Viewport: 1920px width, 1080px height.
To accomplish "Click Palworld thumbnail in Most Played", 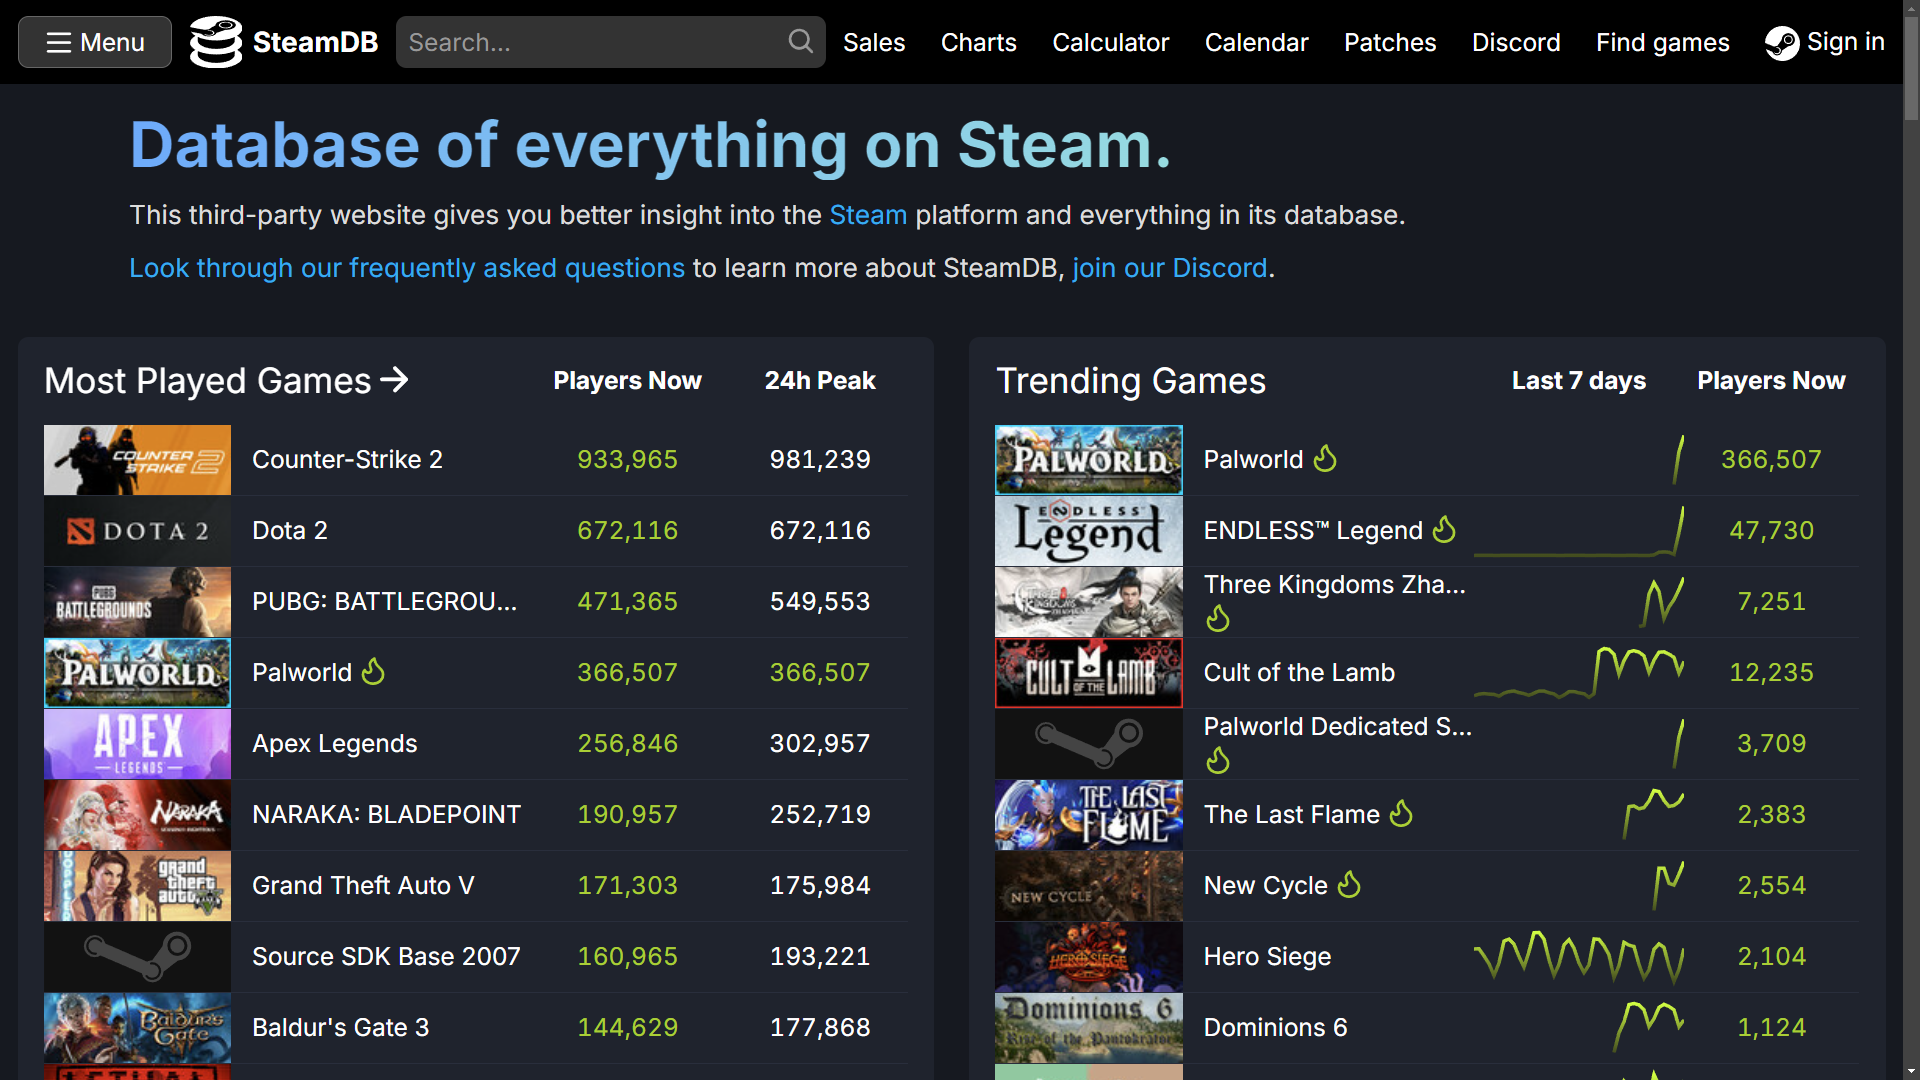I will pos(137,673).
